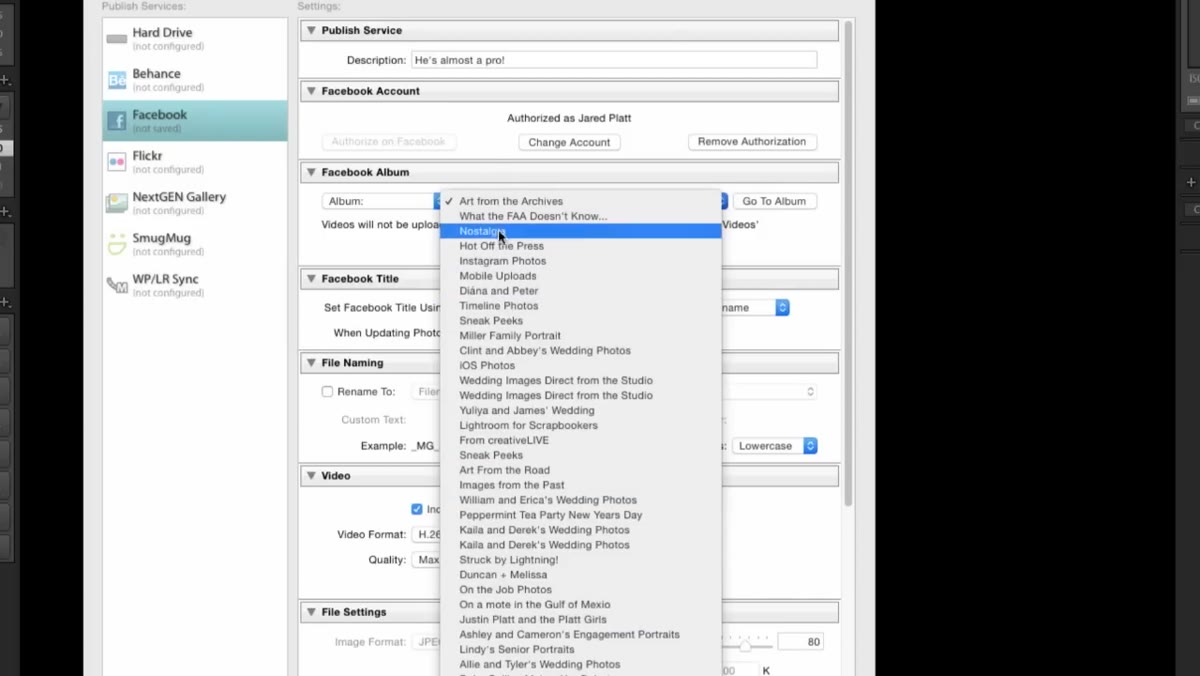Screen dimensions: 1200x676
Task: Select the SmugMug (not configured) service row
Action: [195, 244]
